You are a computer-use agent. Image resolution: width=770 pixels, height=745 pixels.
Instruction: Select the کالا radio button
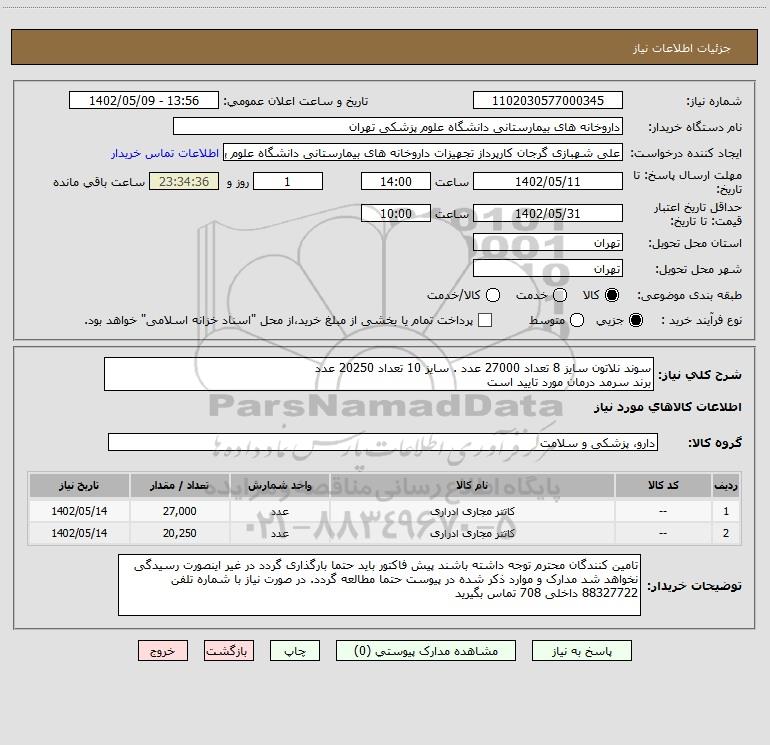pyautogui.click(x=612, y=295)
